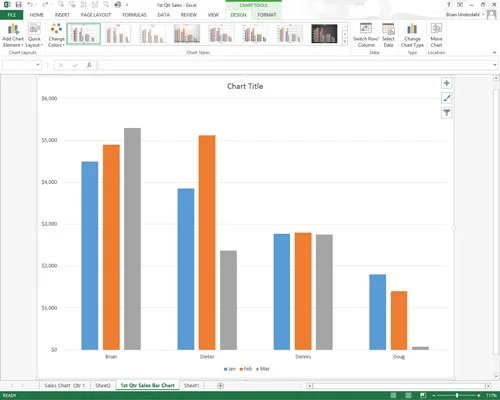
Task: Switch to the Format ribbon tab
Action: click(267, 15)
